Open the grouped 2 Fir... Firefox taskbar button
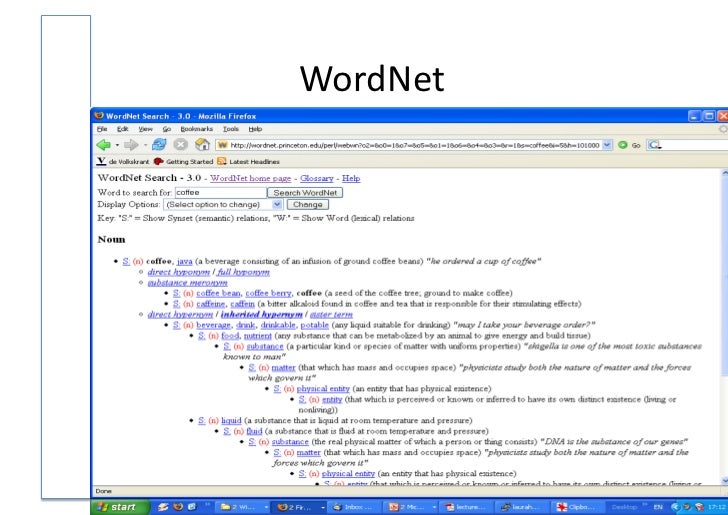This screenshot has height=515, width=728. pos(299,507)
